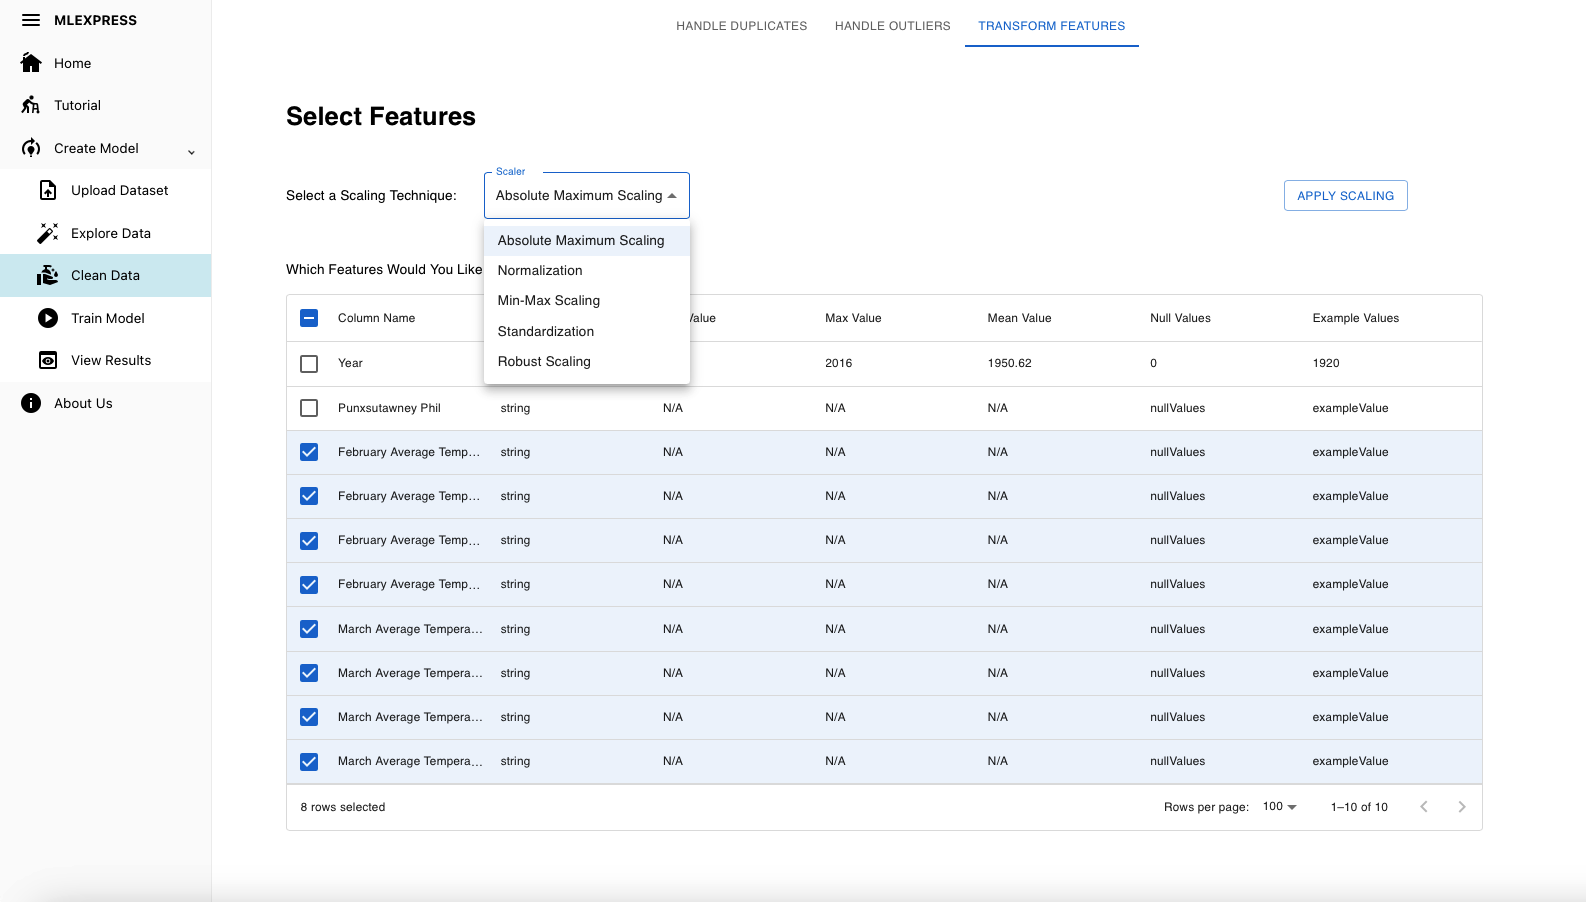Click the Home house icon
This screenshot has width=1586, height=902.
click(x=31, y=63)
